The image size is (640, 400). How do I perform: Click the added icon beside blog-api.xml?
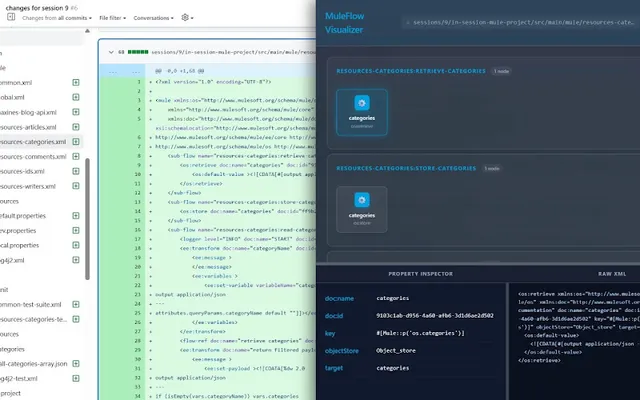click(x=76, y=112)
